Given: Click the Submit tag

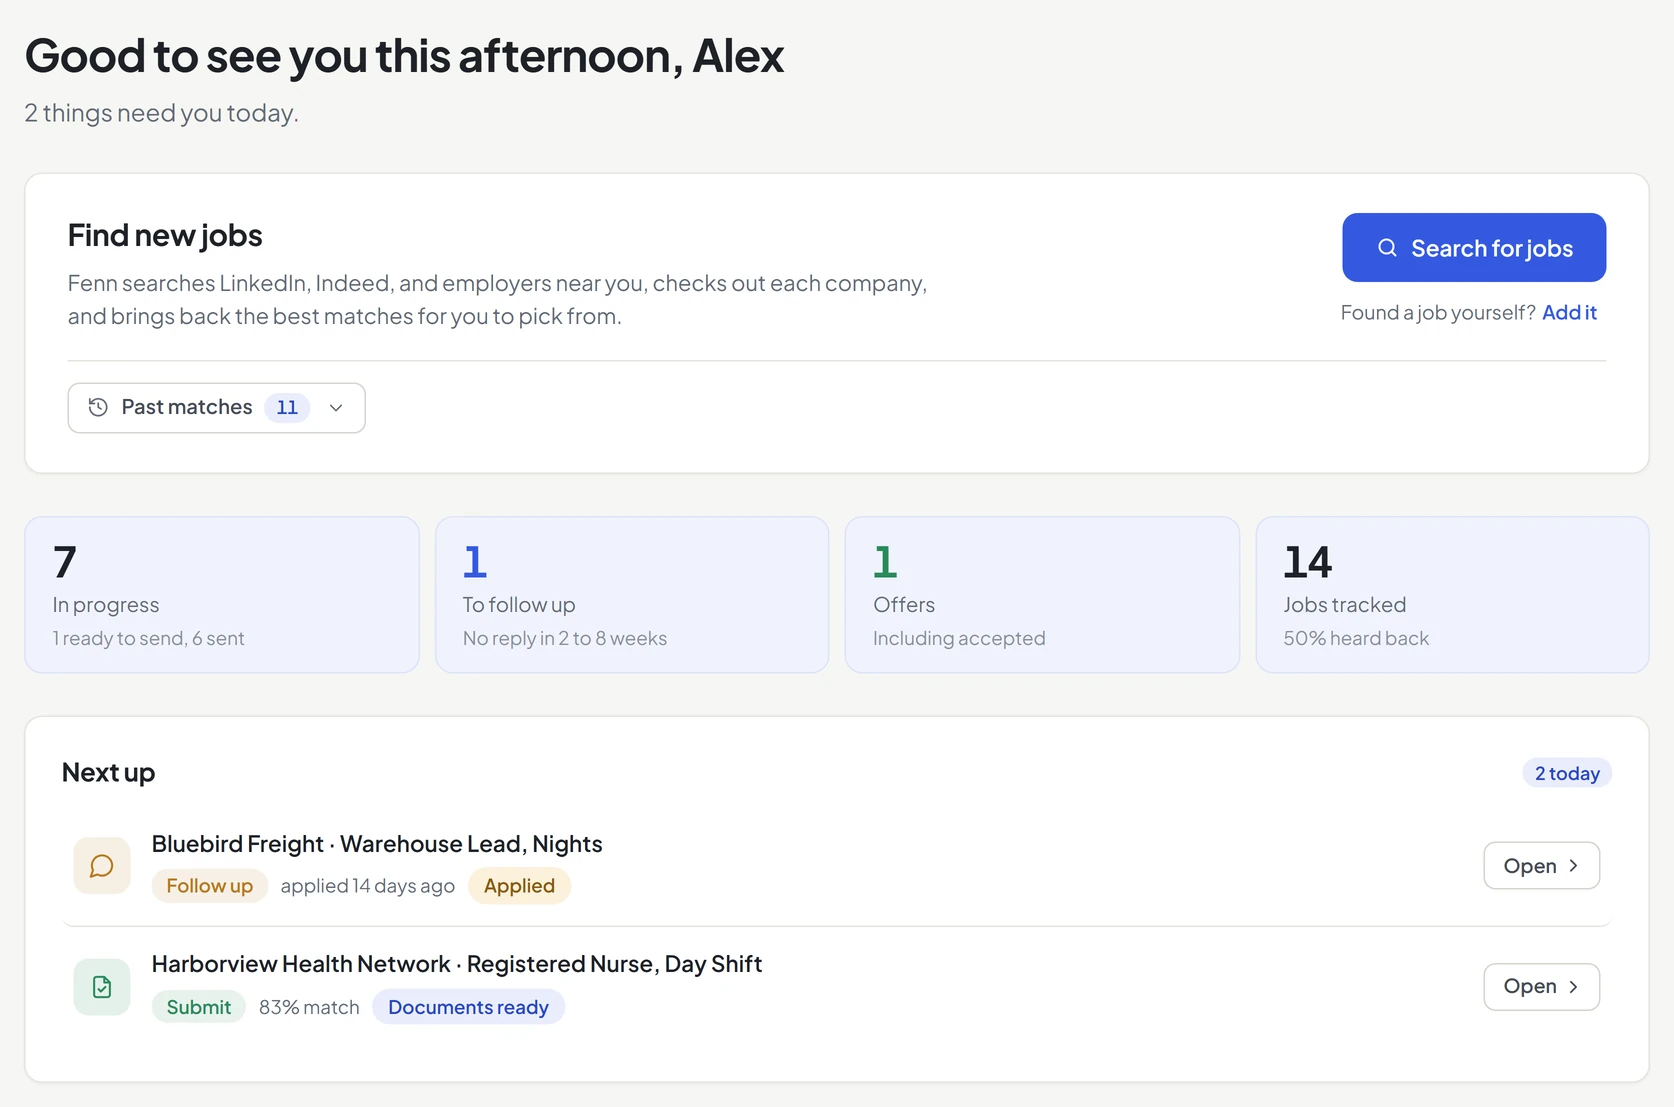Looking at the screenshot, I should point(199,1007).
